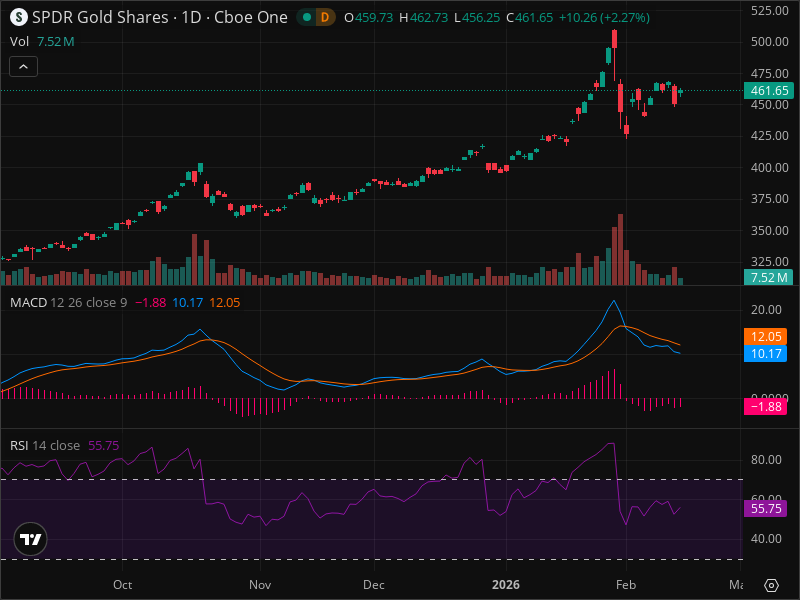The height and width of the screenshot is (600, 800).
Task: Click the 80.00 RSI scale label
Action: 766,460
